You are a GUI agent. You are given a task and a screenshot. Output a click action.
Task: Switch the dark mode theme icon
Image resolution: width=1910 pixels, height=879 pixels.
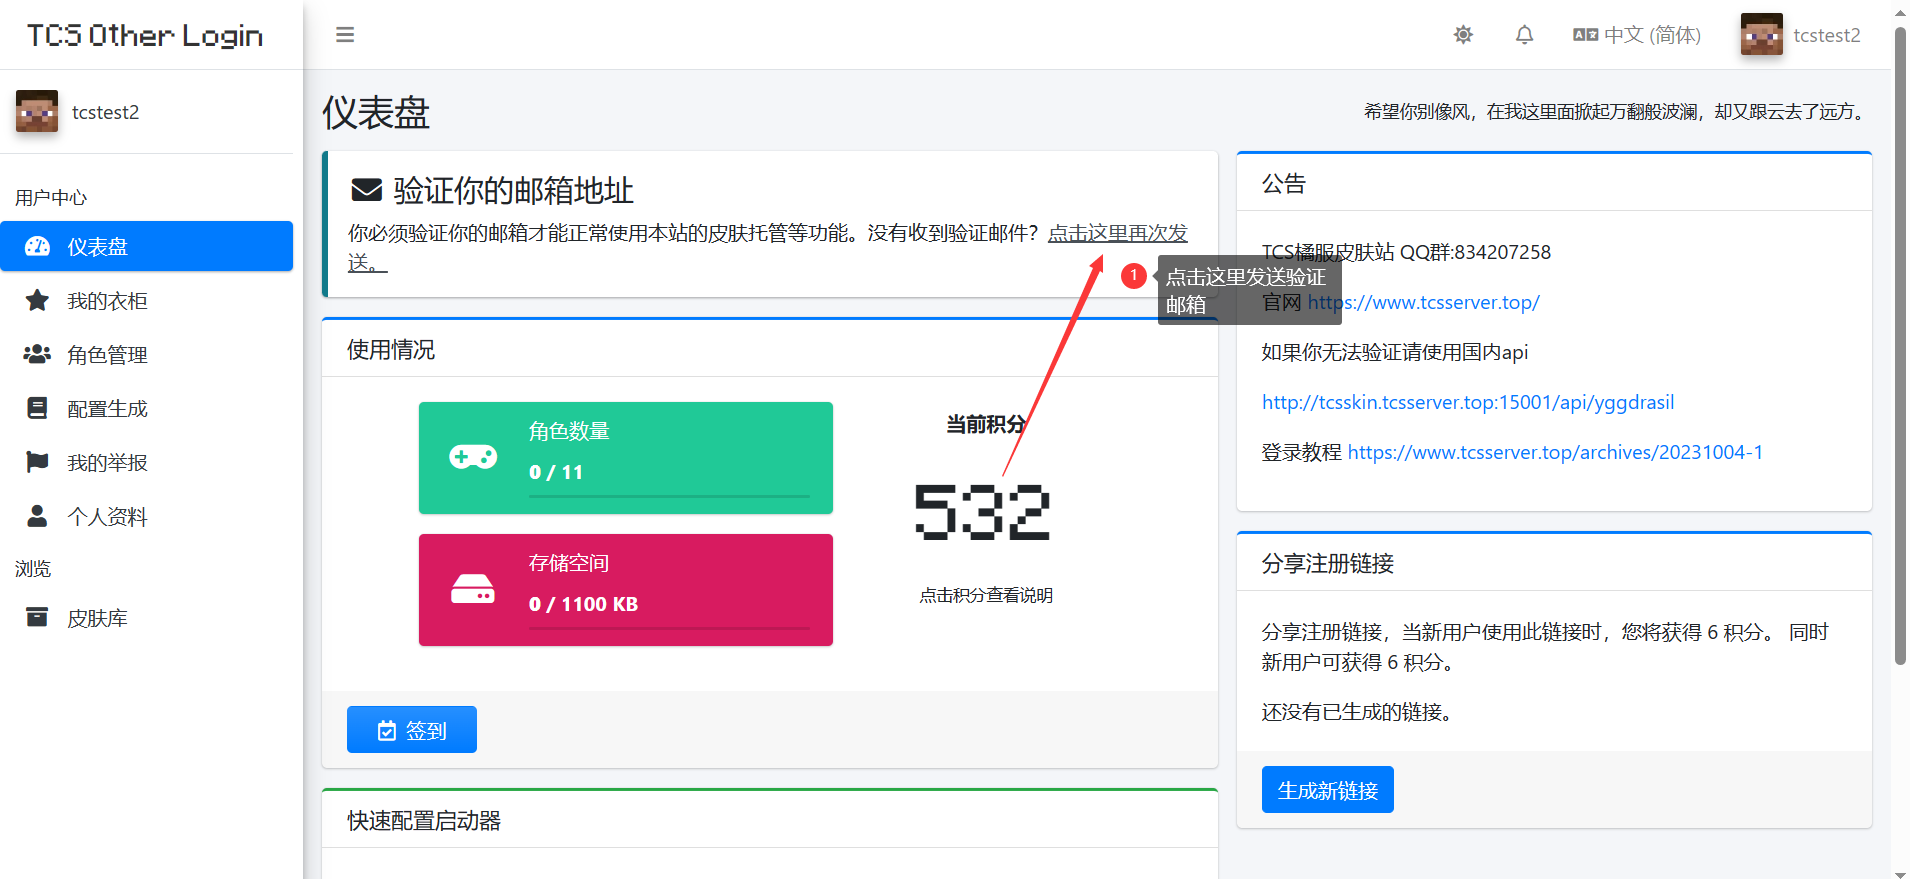tap(1463, 35)
